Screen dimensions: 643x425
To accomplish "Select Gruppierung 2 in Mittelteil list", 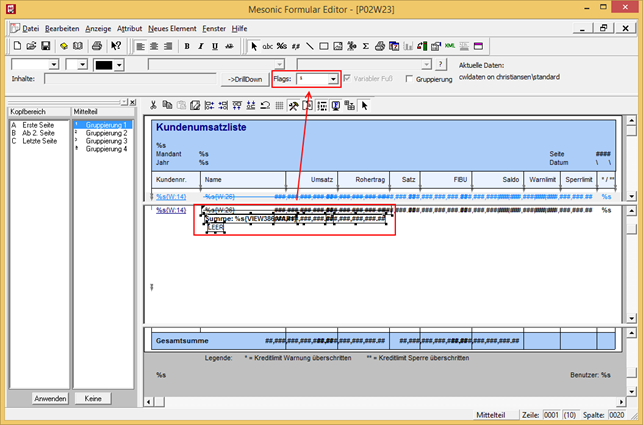I will pyautogui.click(x=106, y=133).
